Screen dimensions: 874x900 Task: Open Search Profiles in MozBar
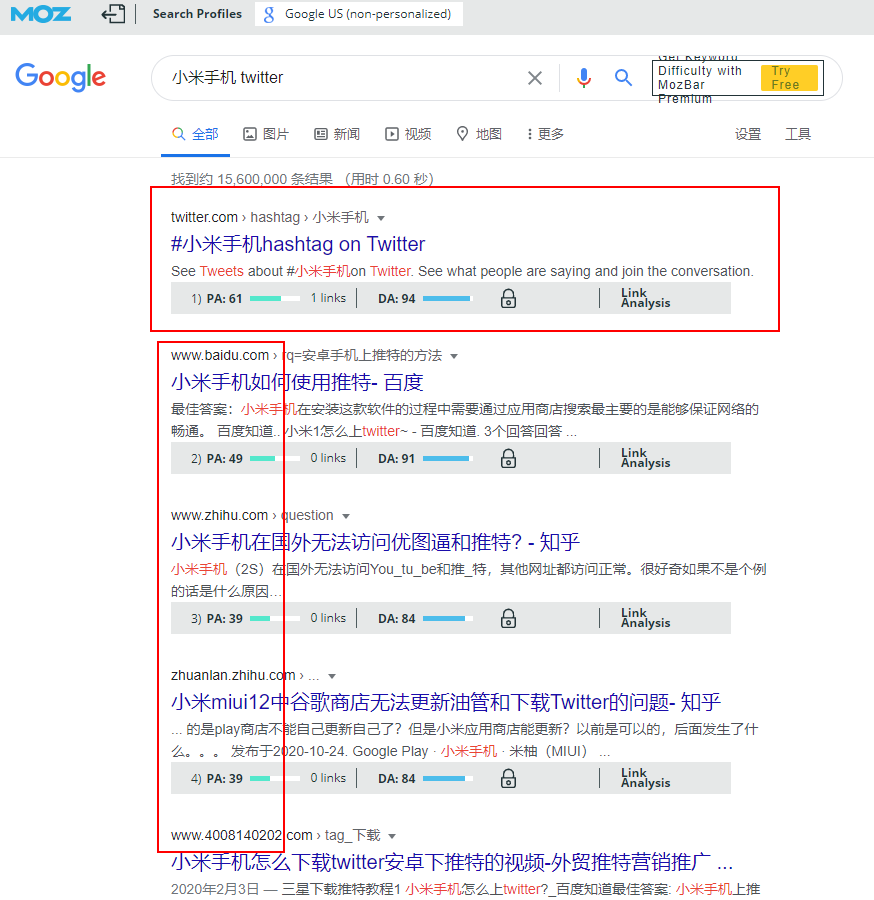pos(197,14)
